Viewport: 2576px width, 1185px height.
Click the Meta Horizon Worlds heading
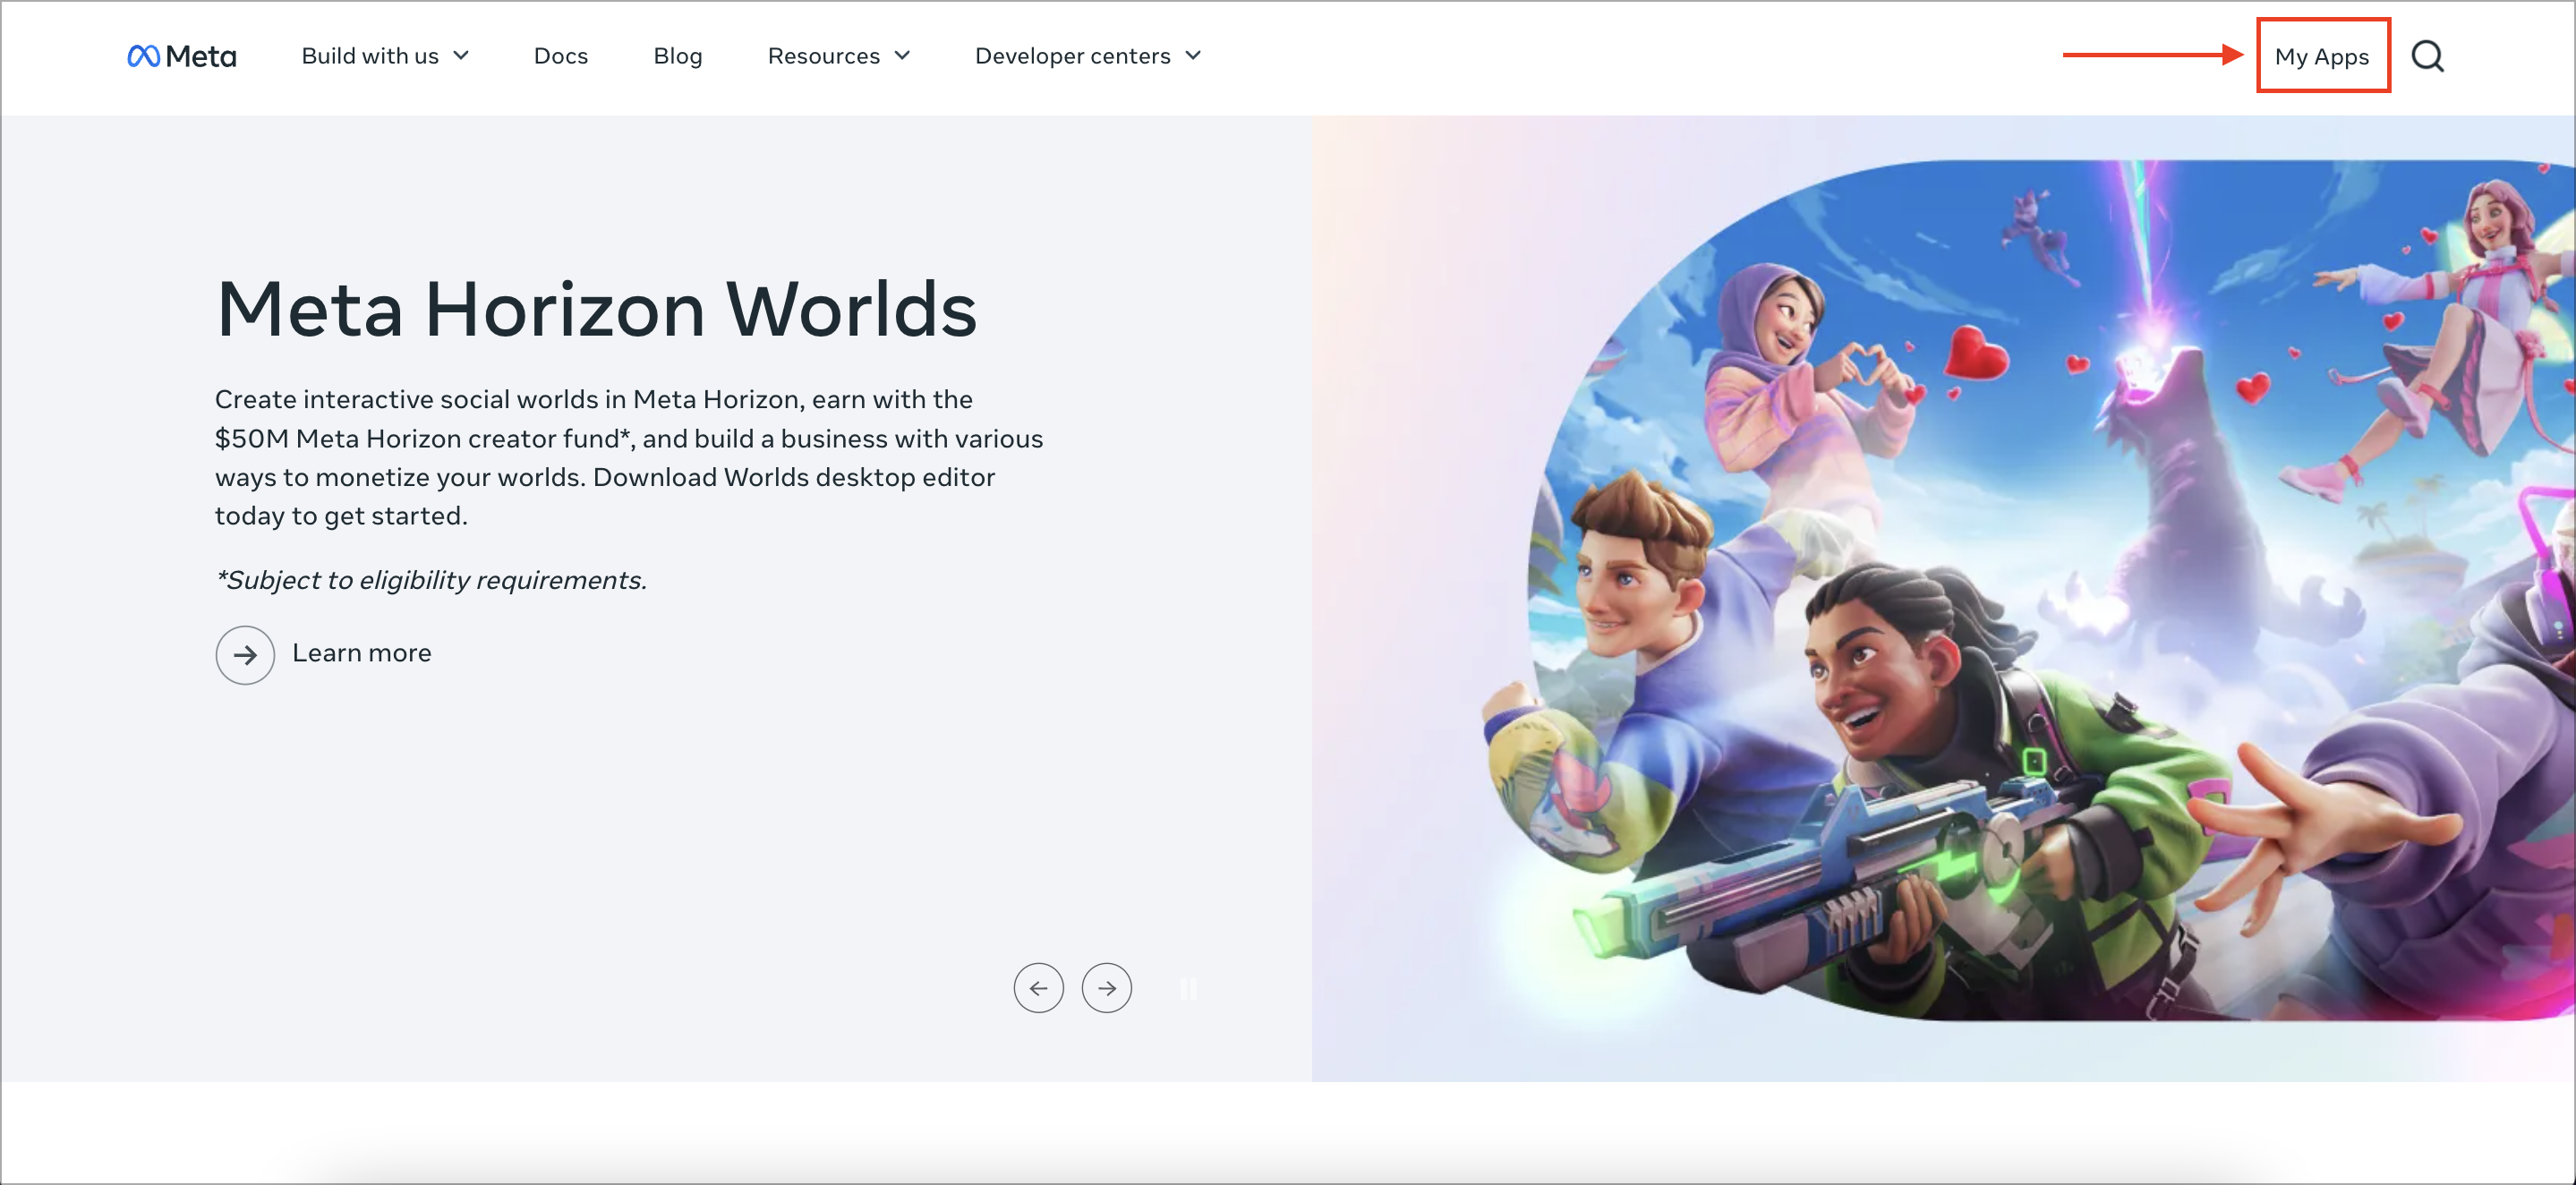point(596,309)
